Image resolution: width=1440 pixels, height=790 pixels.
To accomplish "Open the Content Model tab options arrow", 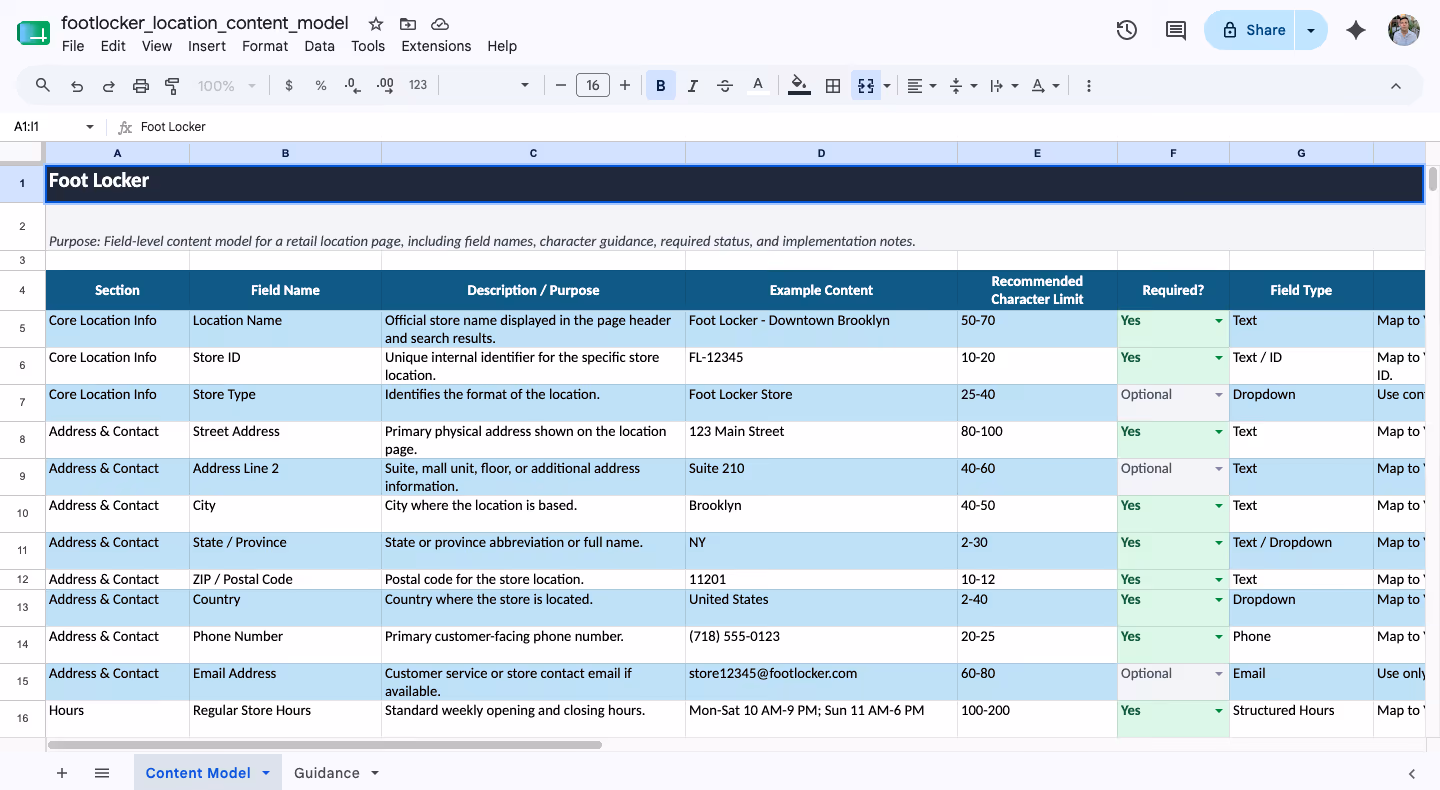I will (266, 773).
